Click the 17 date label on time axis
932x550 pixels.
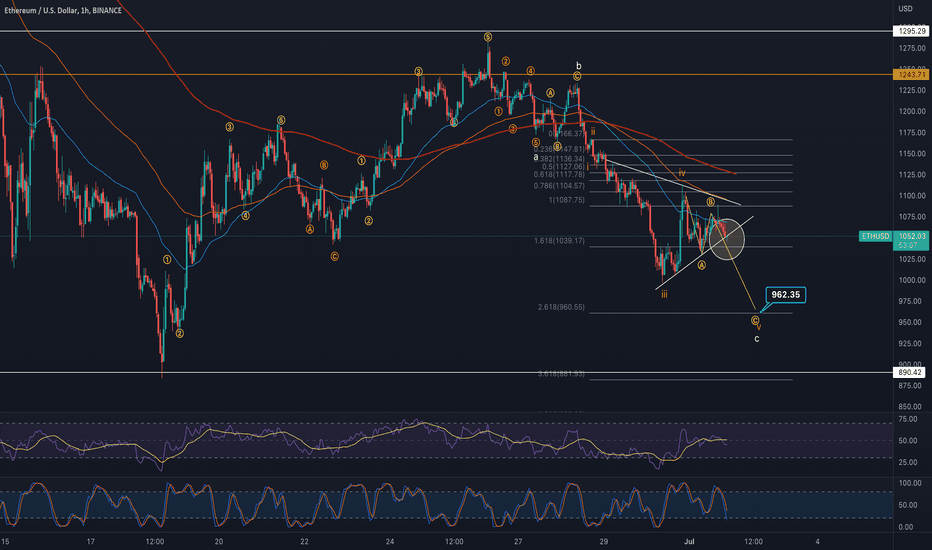(x=90, y=541)
